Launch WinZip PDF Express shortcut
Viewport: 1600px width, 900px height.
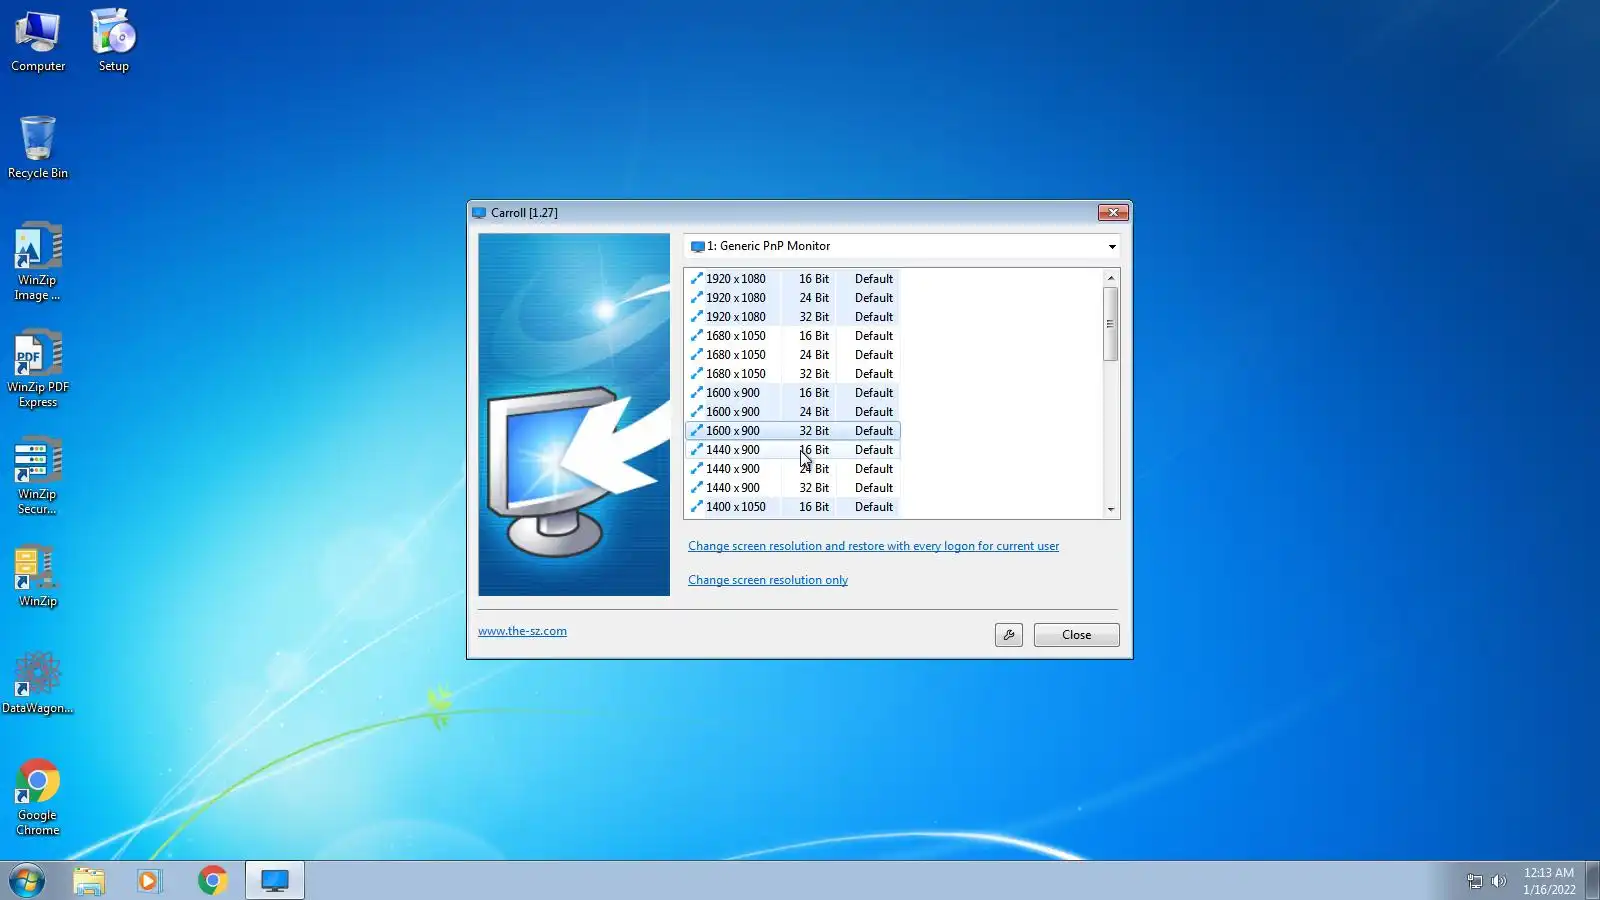38,369
